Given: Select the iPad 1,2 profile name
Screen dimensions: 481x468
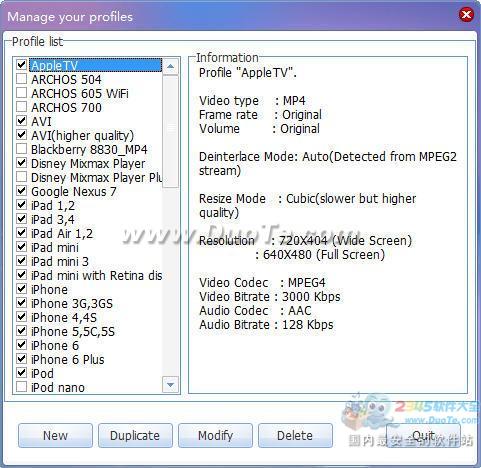Looking at the screenshot, I should (53, 206).
